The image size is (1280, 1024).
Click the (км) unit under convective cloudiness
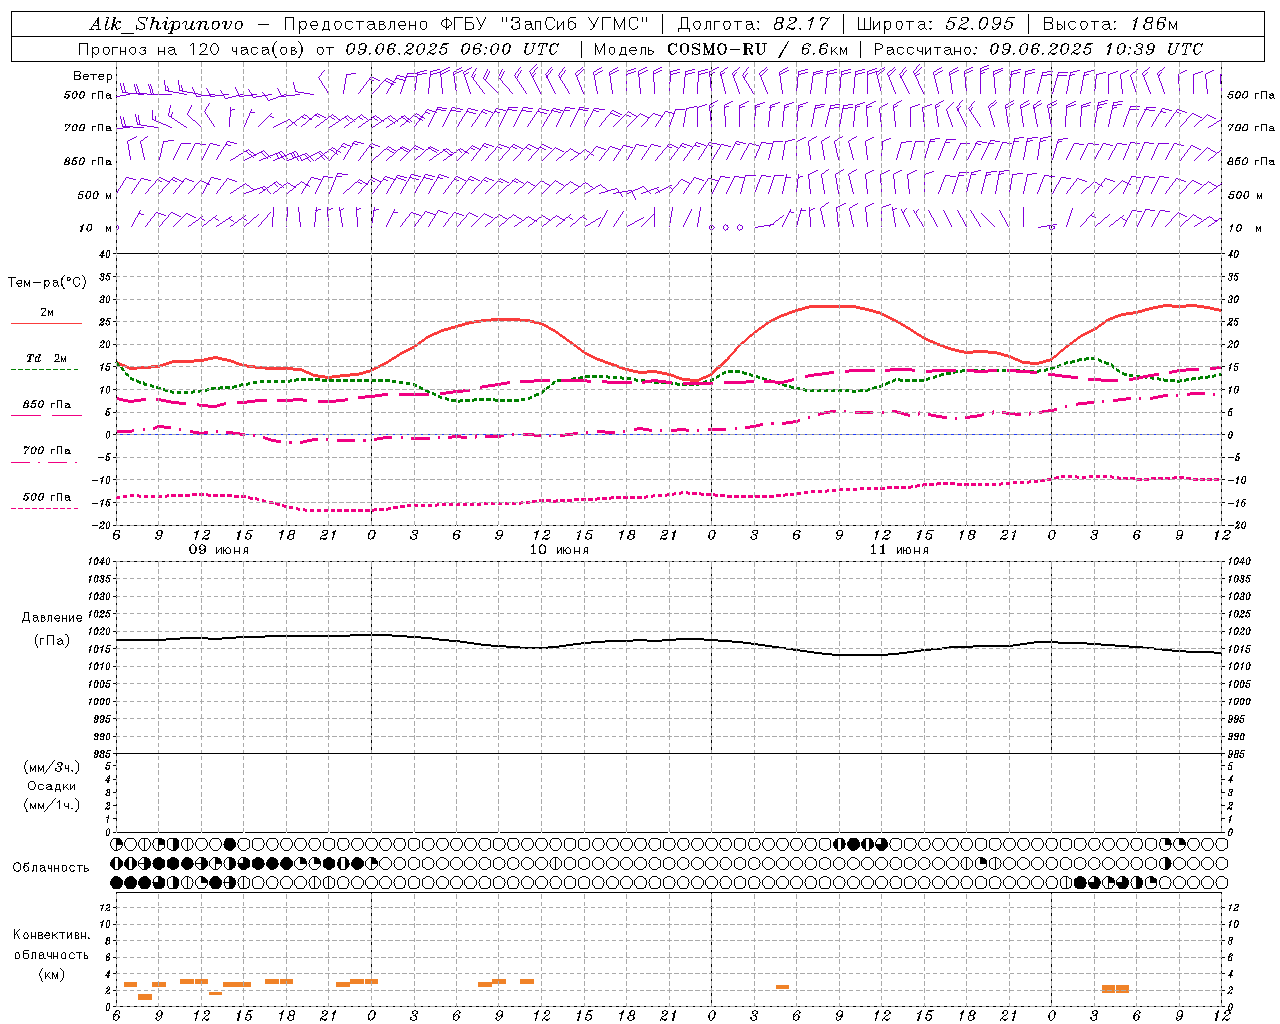coord(51,974)
